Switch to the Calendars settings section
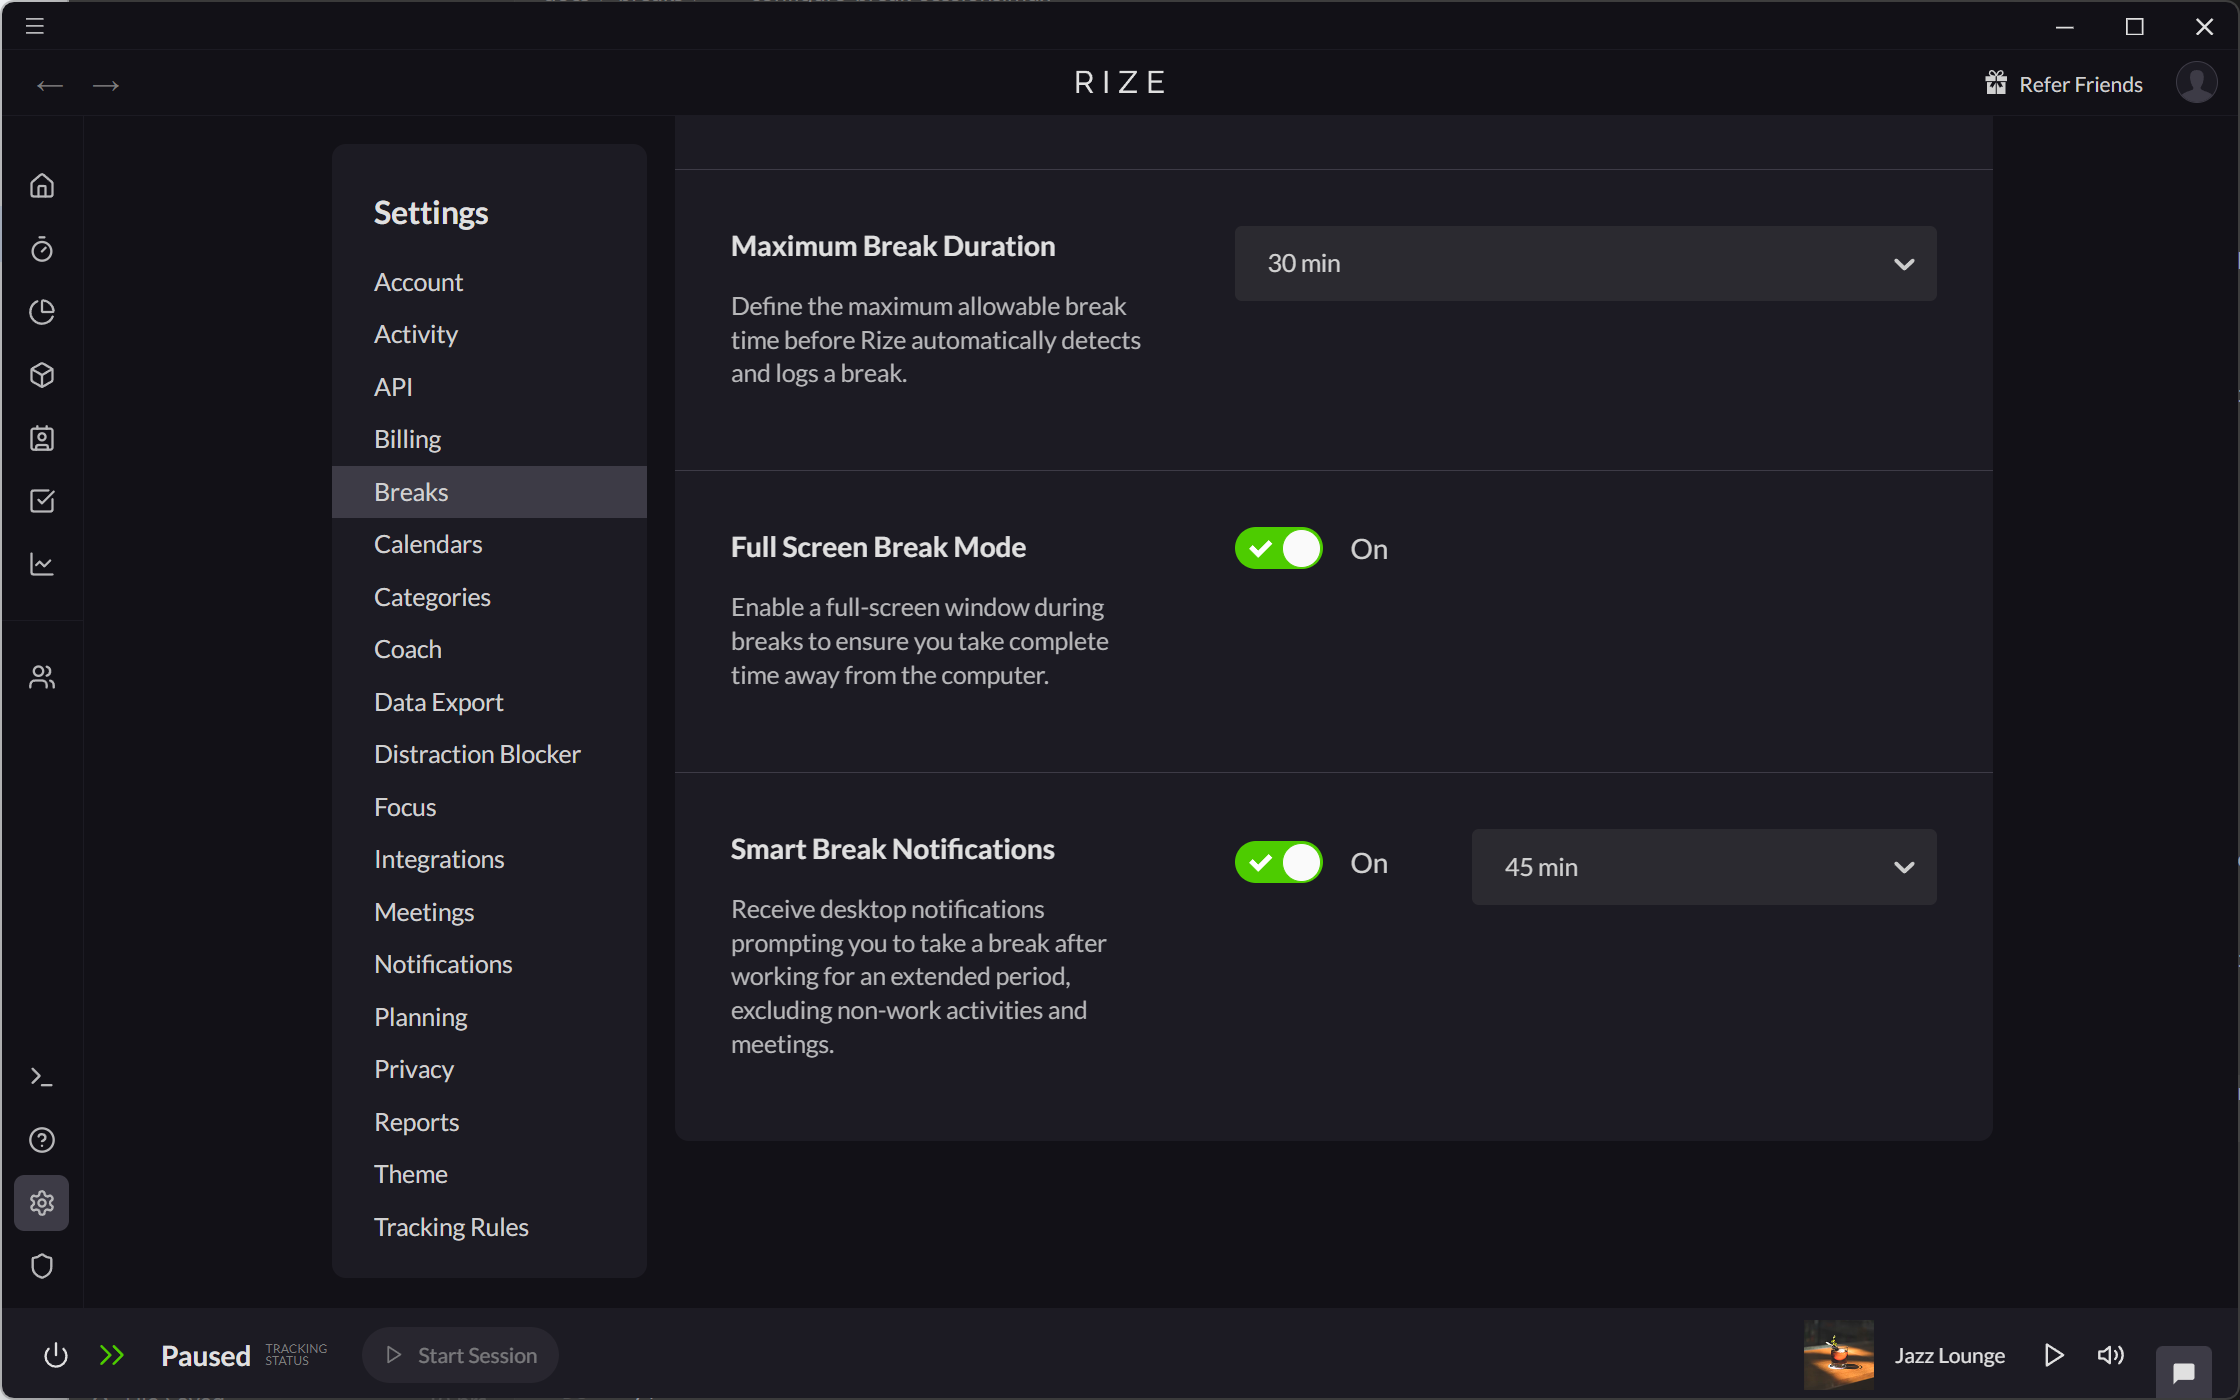 (x=427, y=544)
